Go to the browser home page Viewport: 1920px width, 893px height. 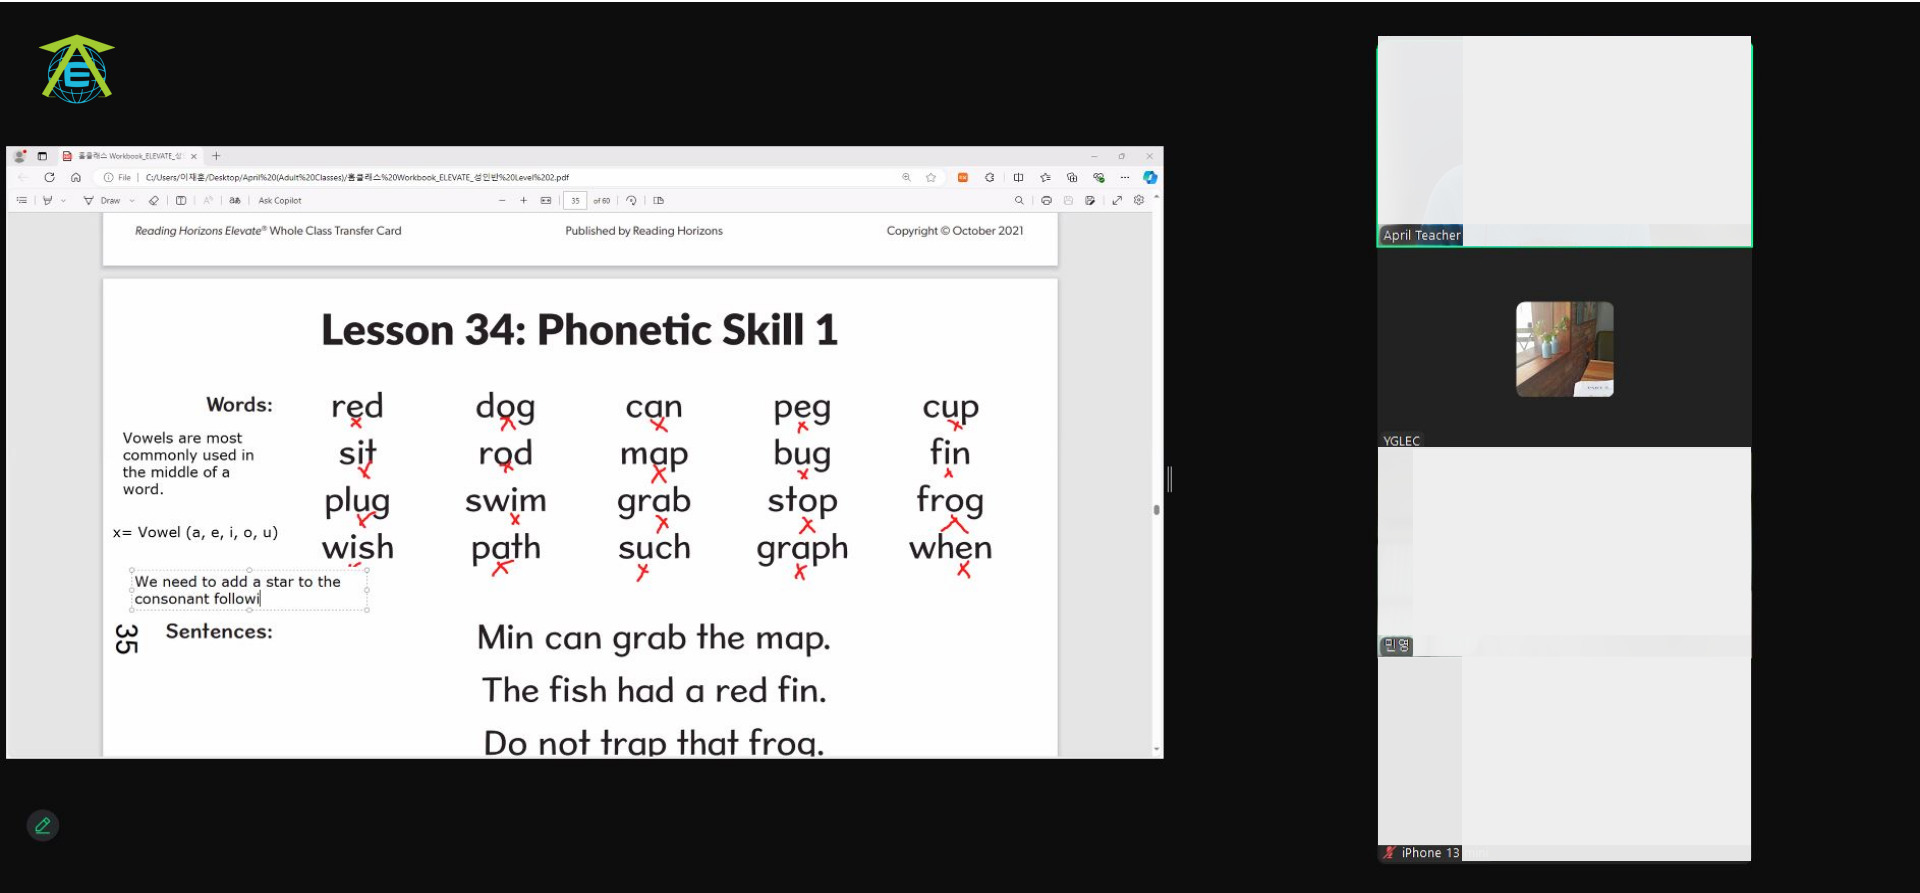point(76,177)
